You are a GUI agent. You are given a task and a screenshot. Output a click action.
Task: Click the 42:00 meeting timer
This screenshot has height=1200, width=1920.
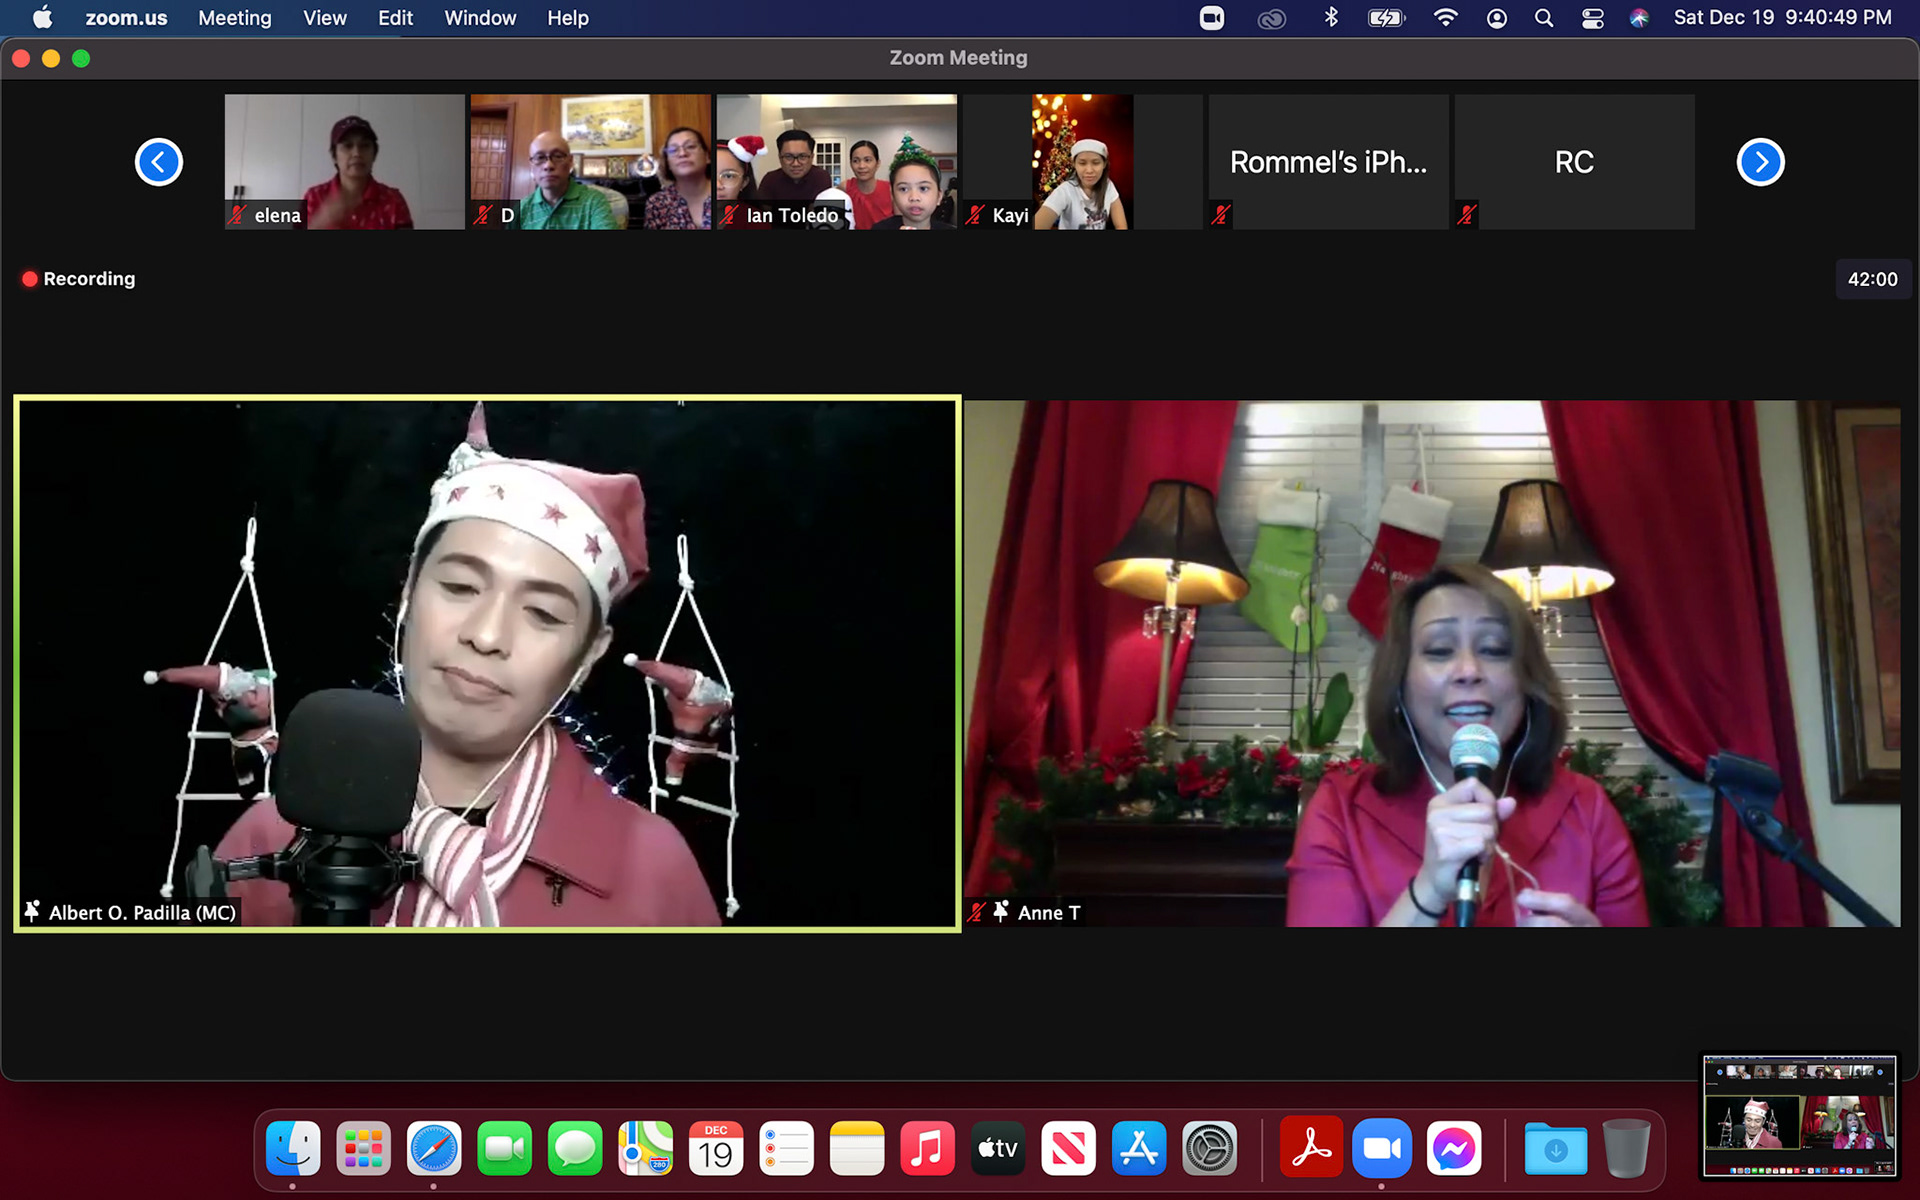[1872, 280]
